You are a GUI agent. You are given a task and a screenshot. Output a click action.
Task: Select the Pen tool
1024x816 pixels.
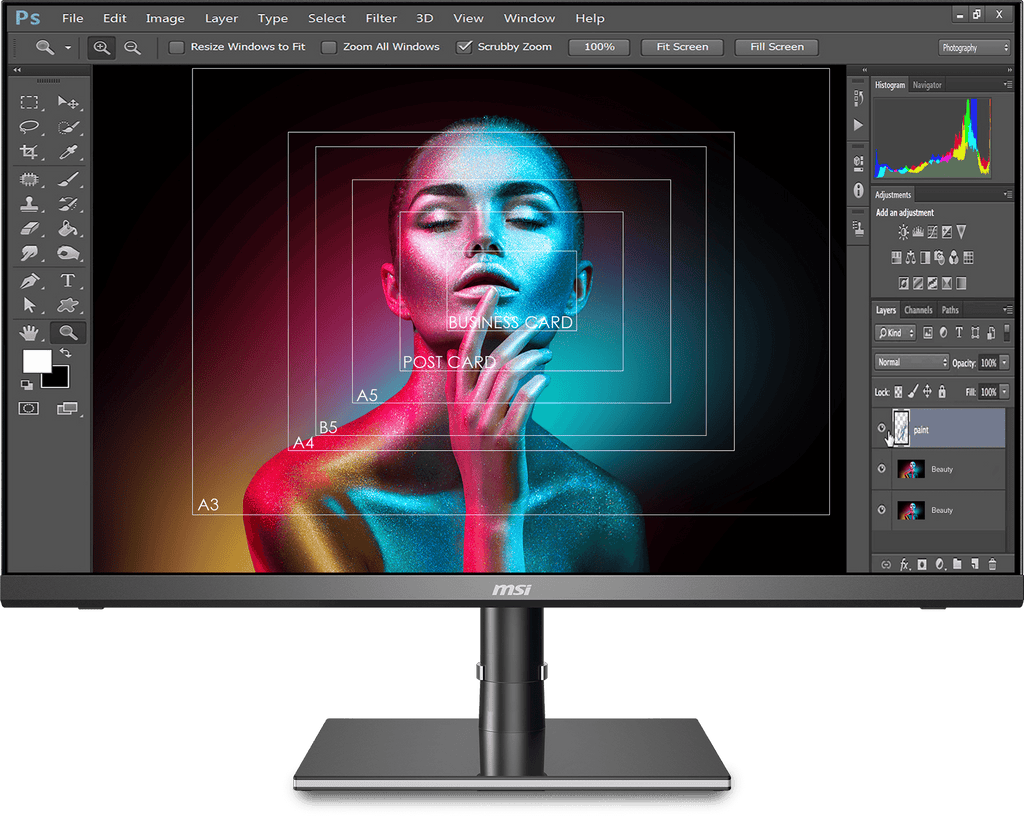(x=29, y=280)
